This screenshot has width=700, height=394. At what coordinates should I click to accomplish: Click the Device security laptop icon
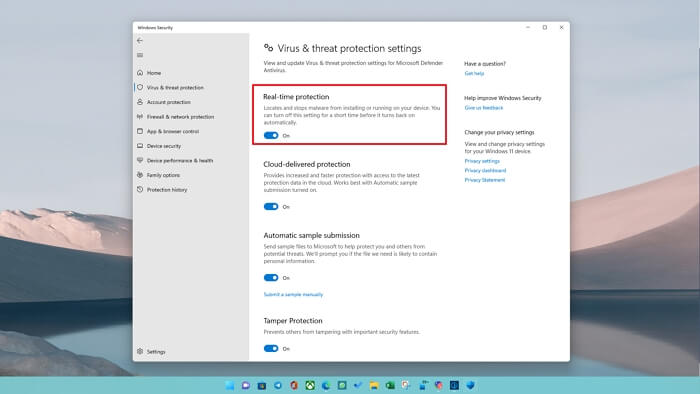(x=140, y=145)
